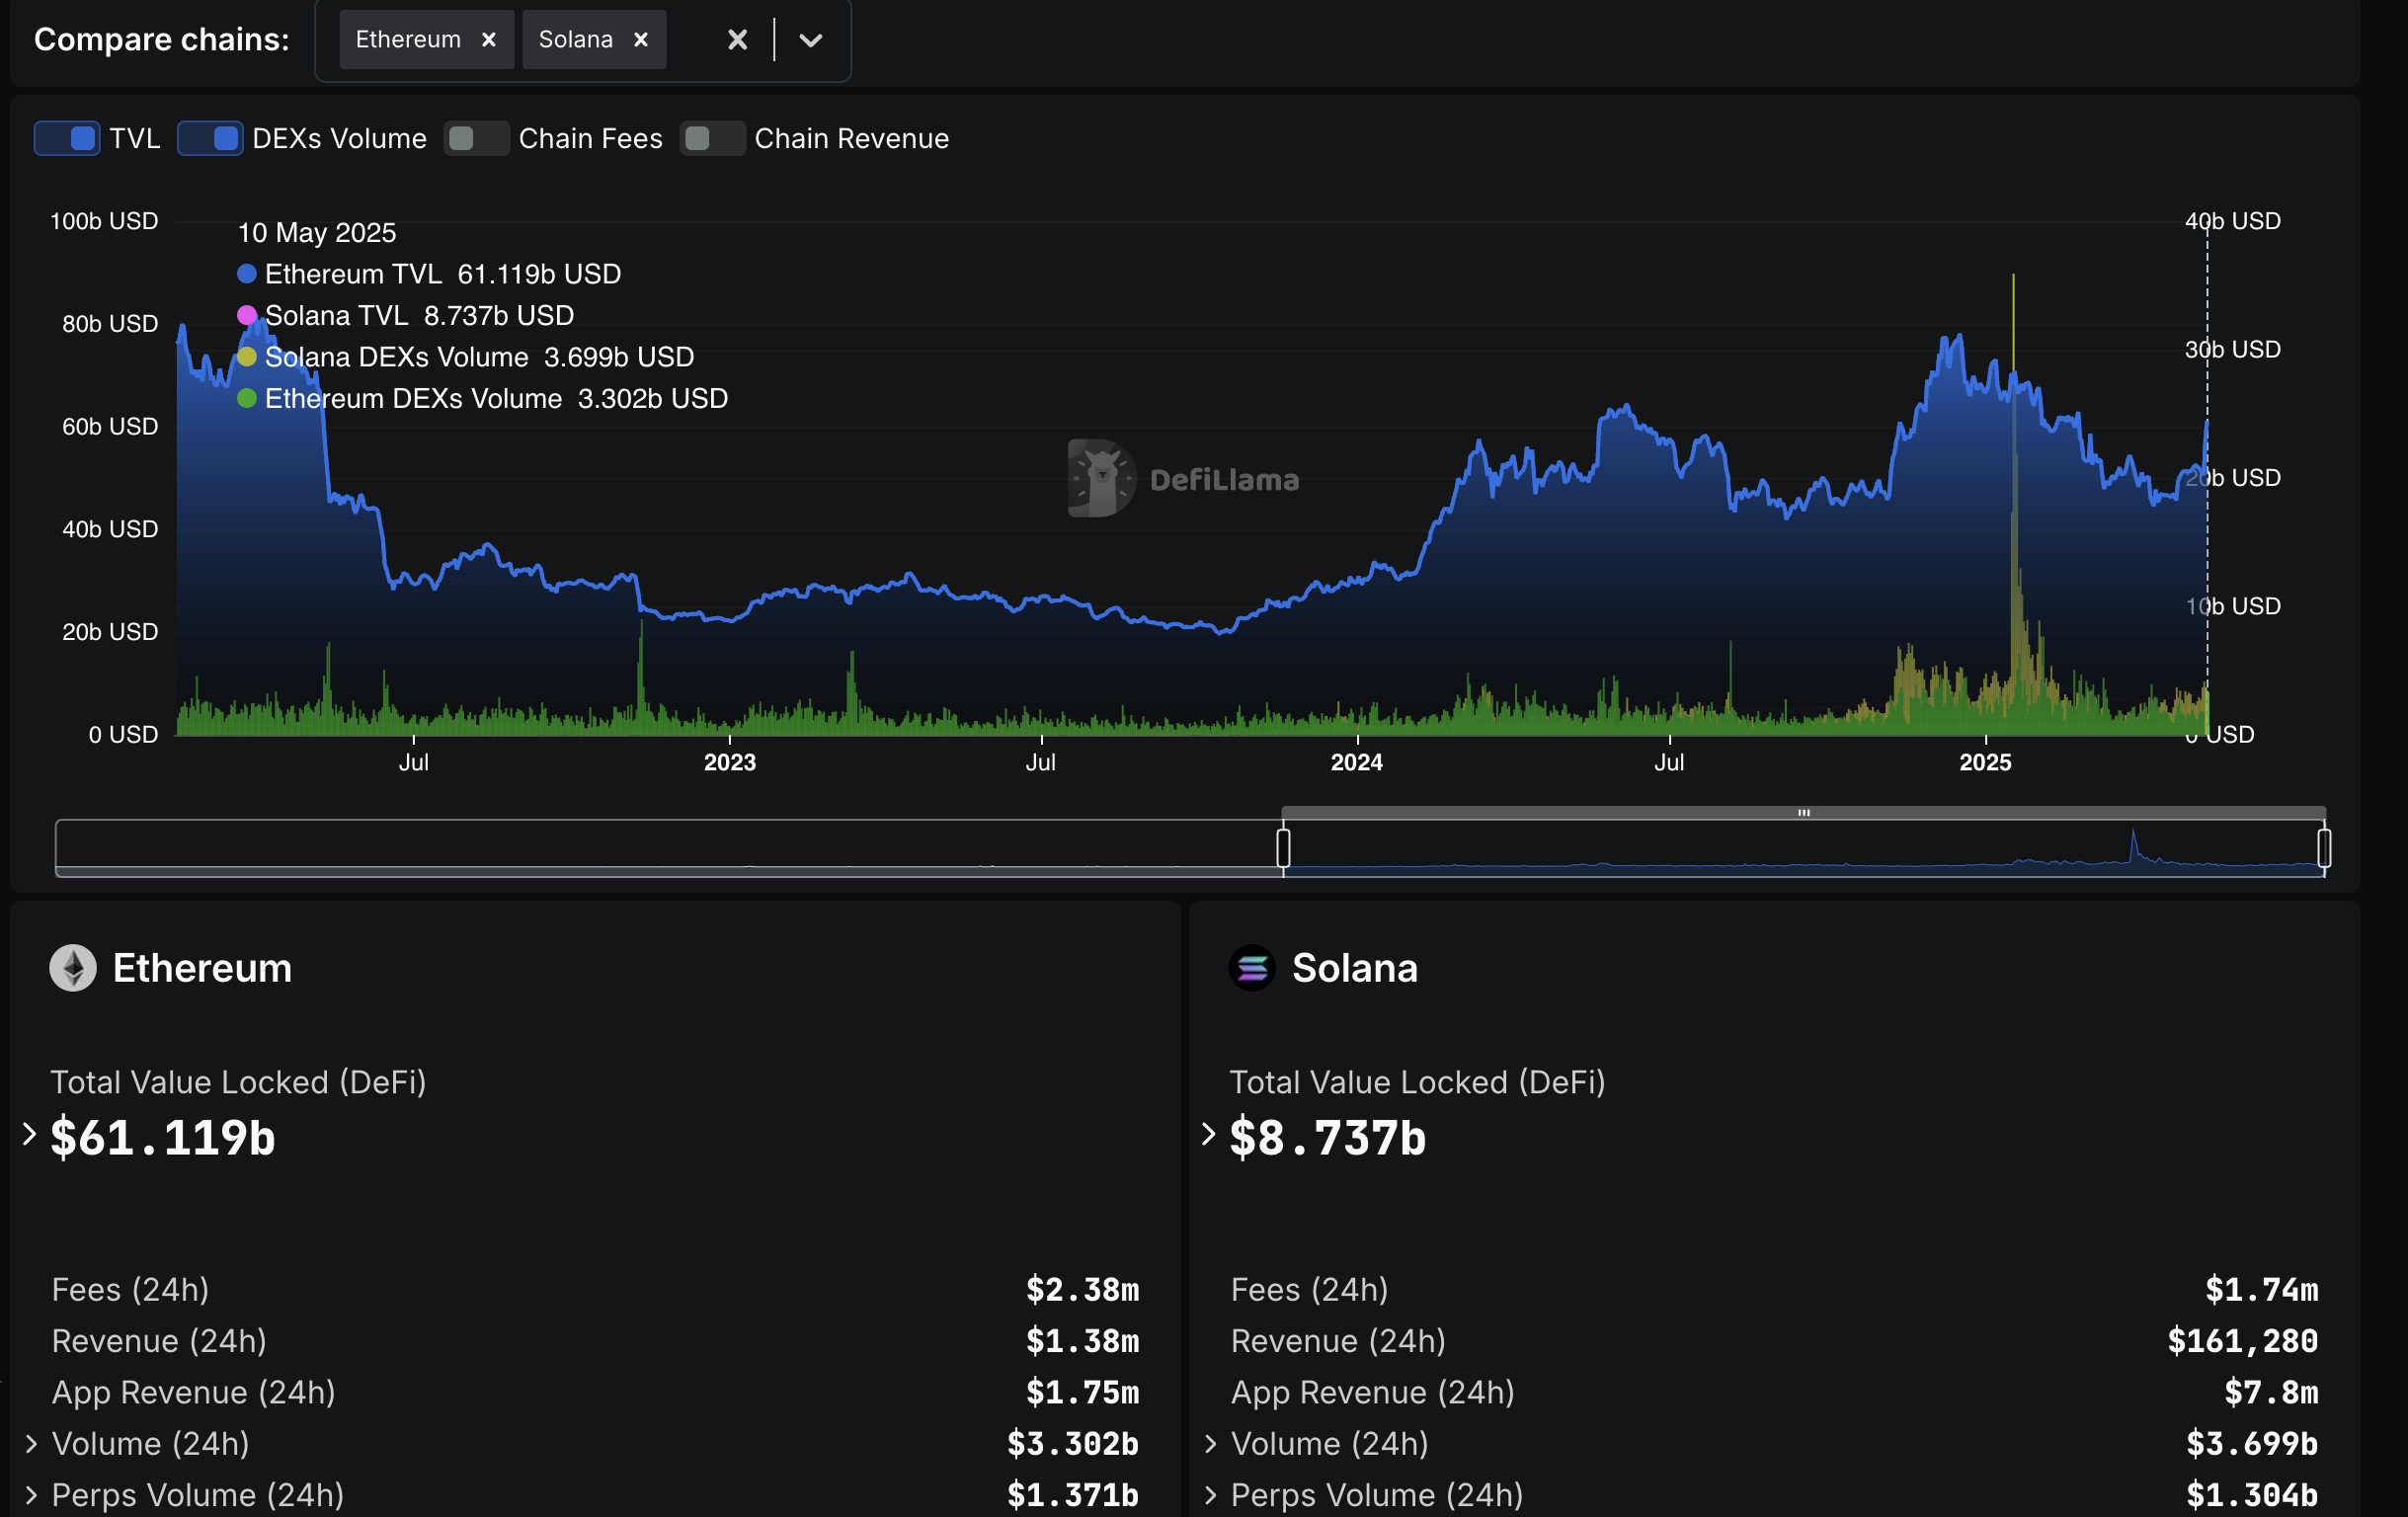Click the 10 May 2025 tooltip date
The image size is (2408, 1517).
(317, 233)
